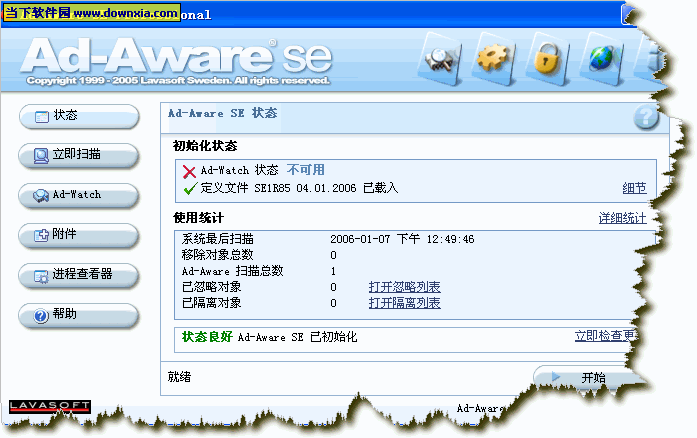The image size is (697, 438).
Task: Click the 已隔离对象 label
Action: pos(212,303)
